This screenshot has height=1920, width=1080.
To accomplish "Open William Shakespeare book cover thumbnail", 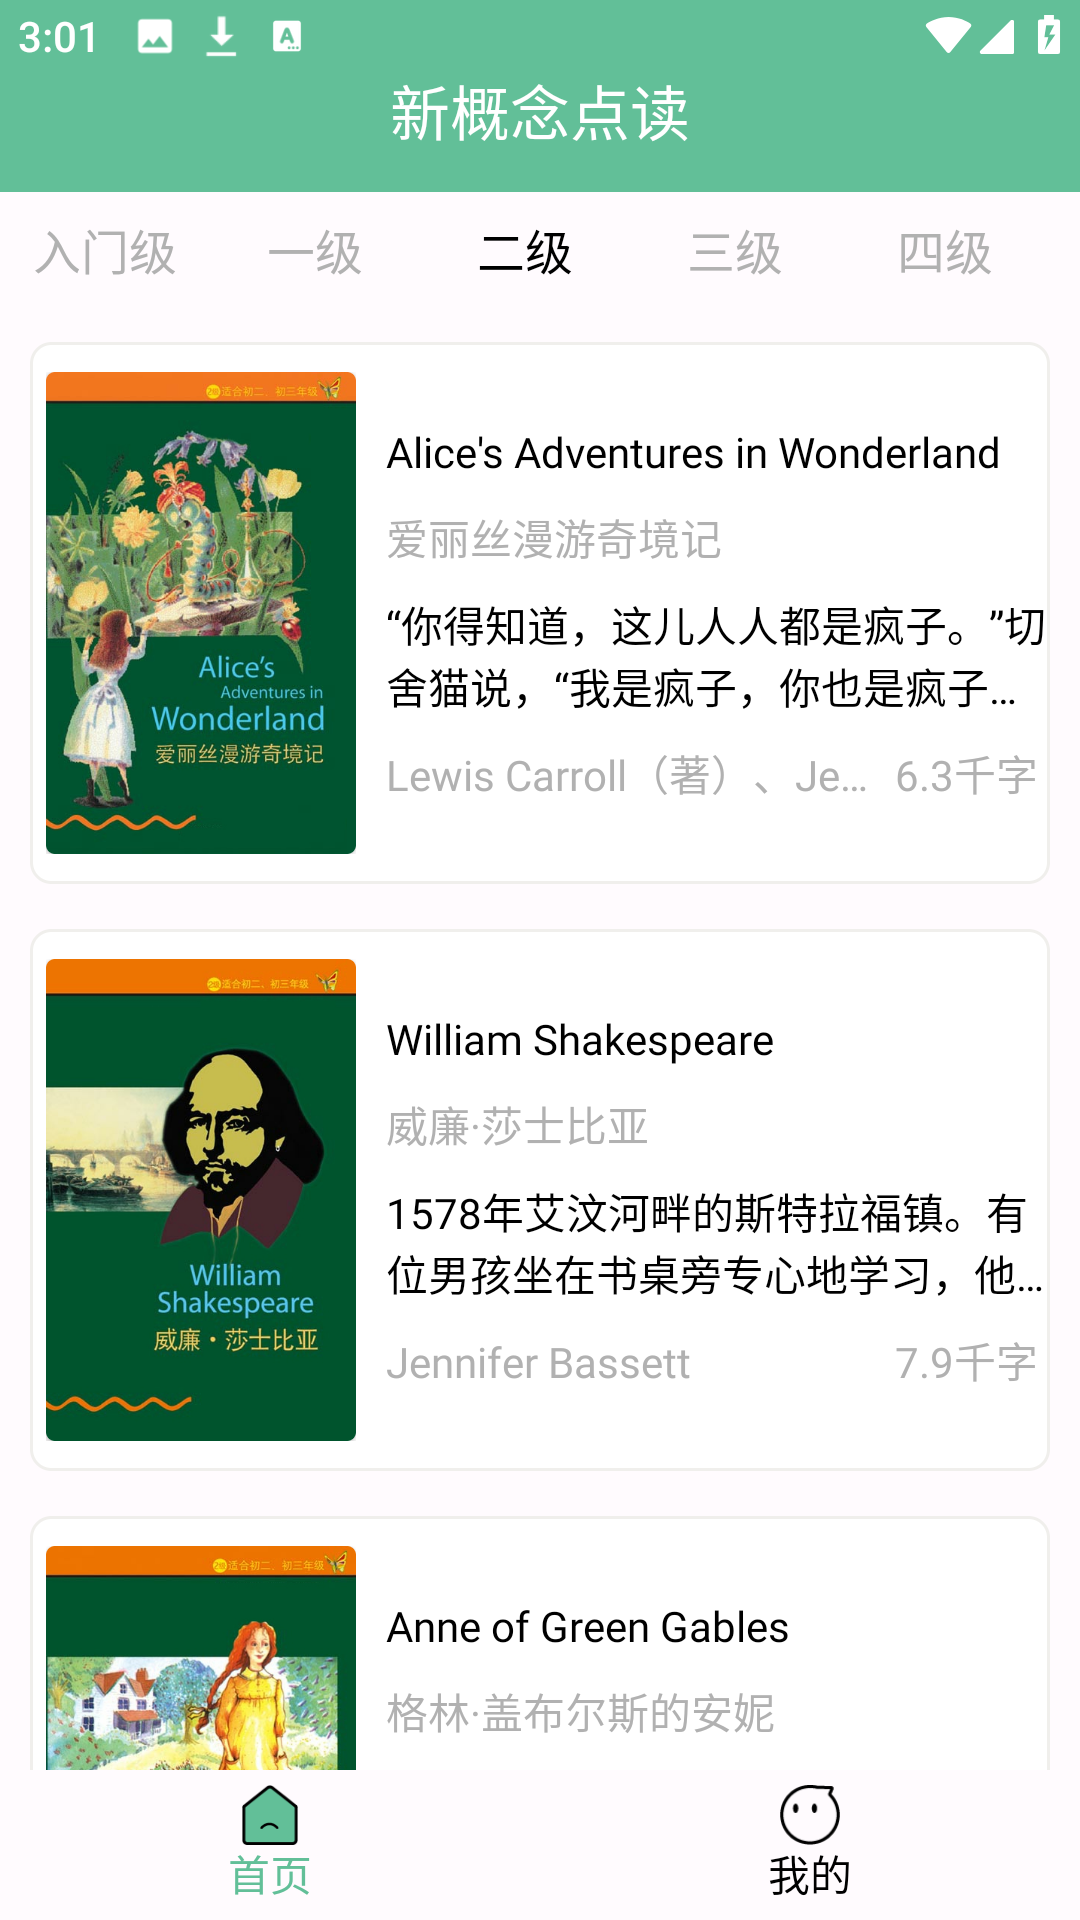I will (x=201, y=1200).
